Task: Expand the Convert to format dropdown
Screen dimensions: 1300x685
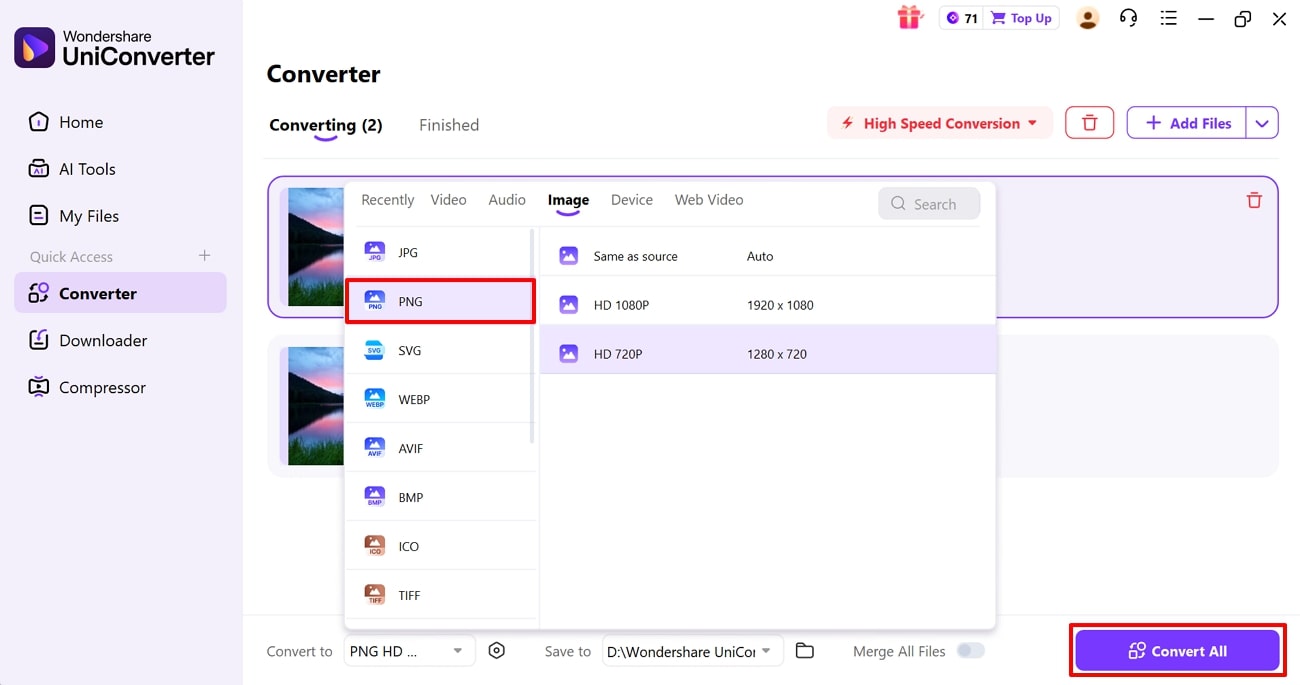Action: (x=409, y=650)
